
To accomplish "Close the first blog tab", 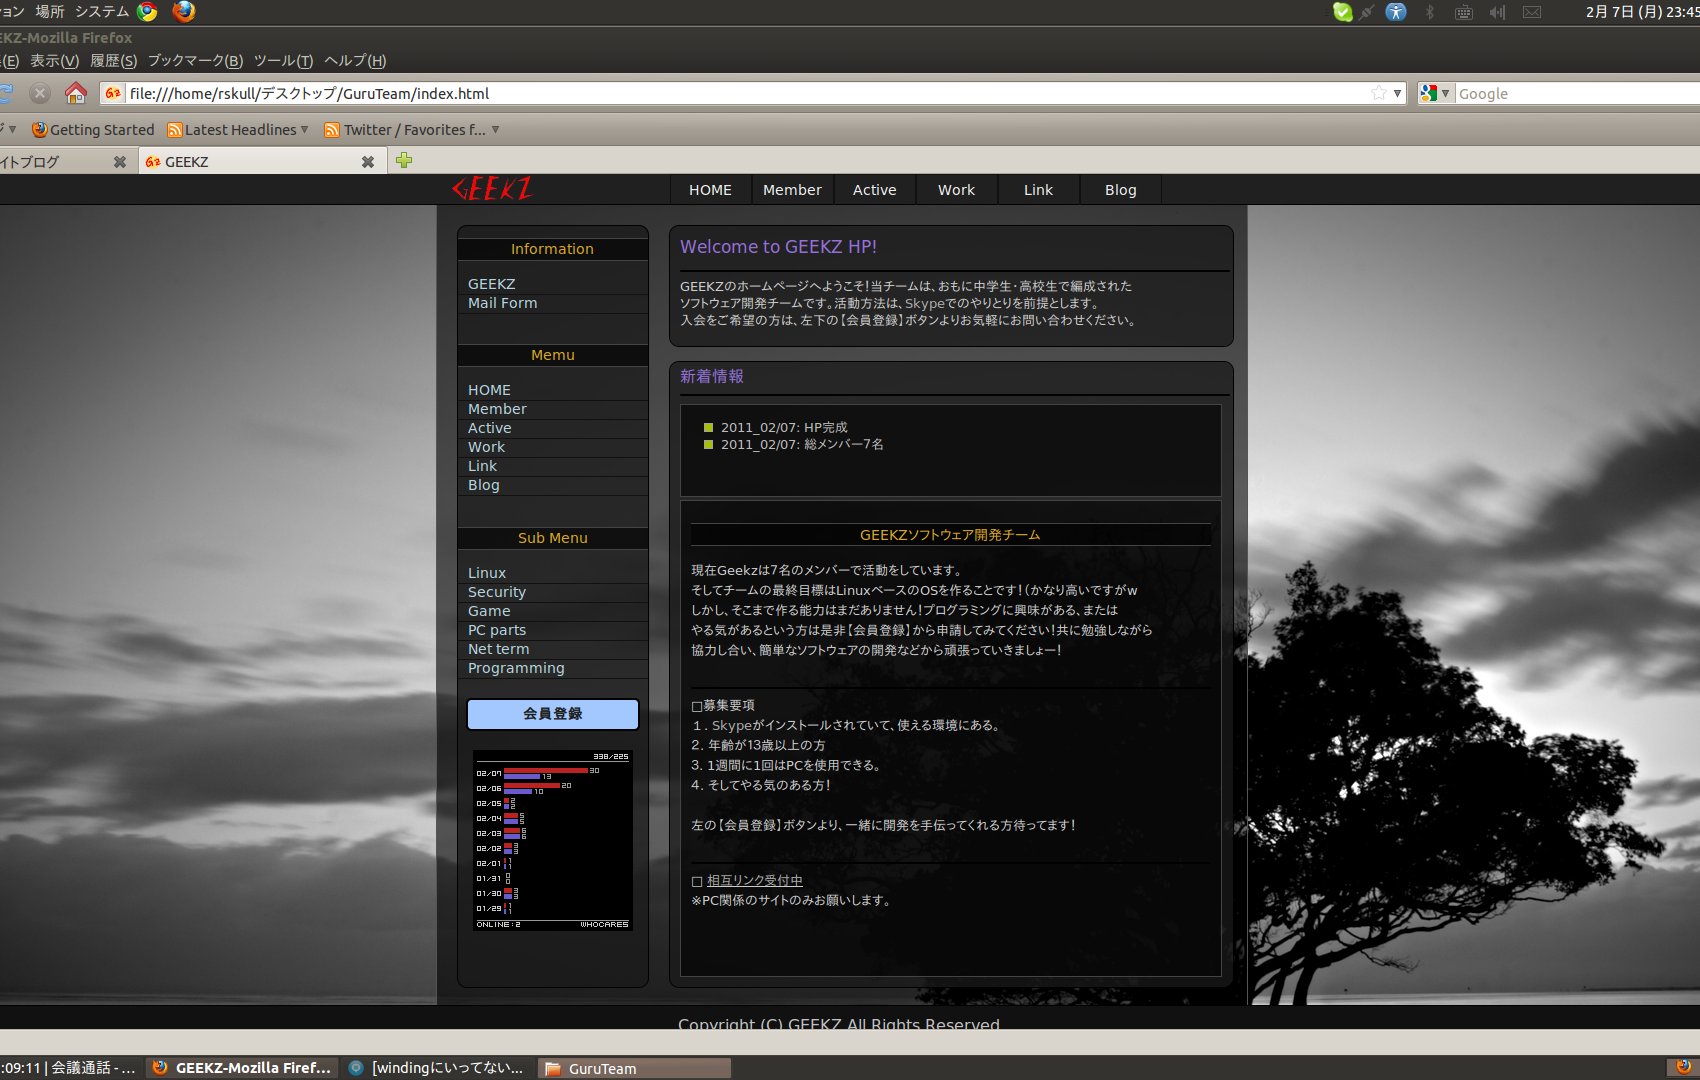I will (120, 162).
